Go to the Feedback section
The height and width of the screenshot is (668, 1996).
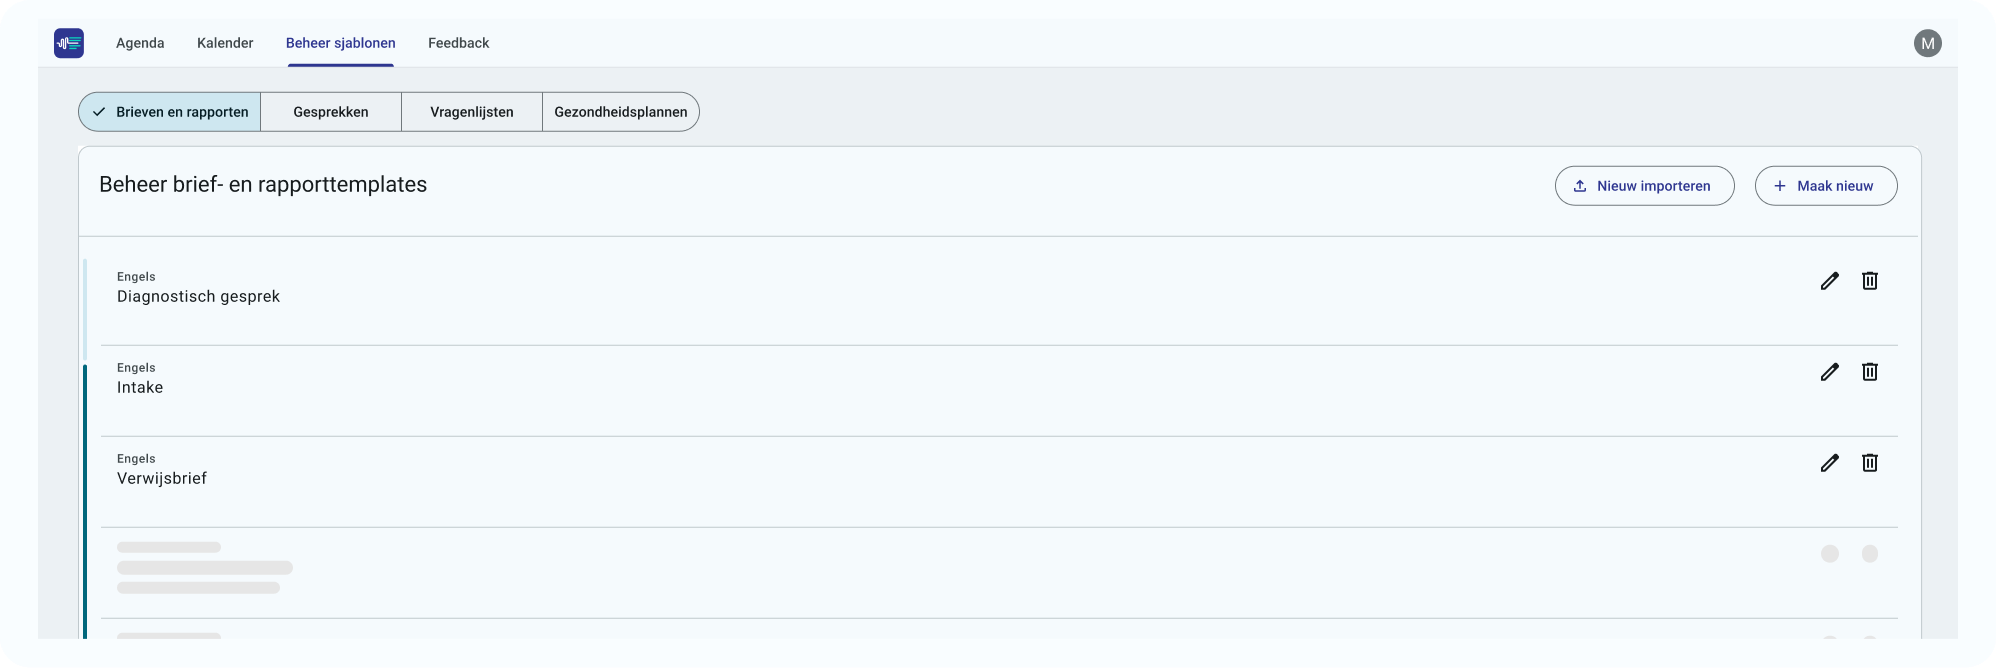pyautogui.click(x=458, y=43)
